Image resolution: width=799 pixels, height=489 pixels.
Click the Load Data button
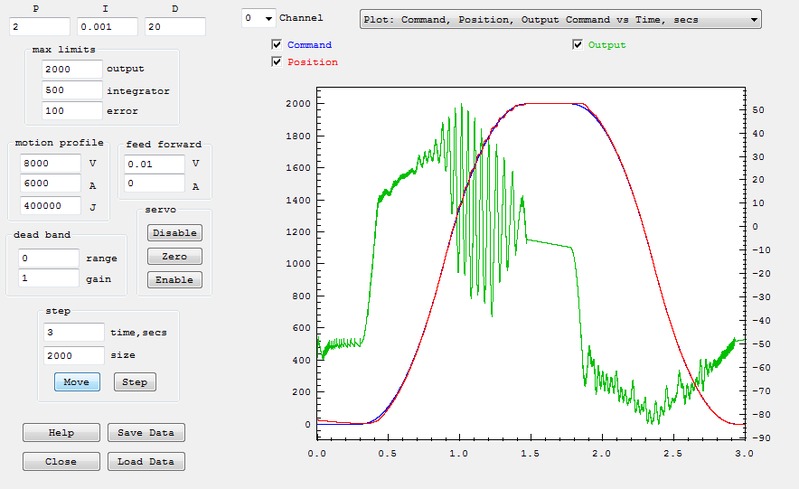tap(146, 461)
